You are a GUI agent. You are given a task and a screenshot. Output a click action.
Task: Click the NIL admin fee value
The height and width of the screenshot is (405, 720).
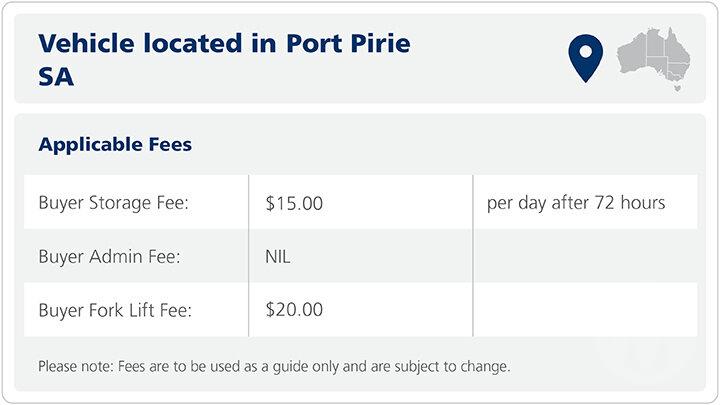[x=278, y=257]
